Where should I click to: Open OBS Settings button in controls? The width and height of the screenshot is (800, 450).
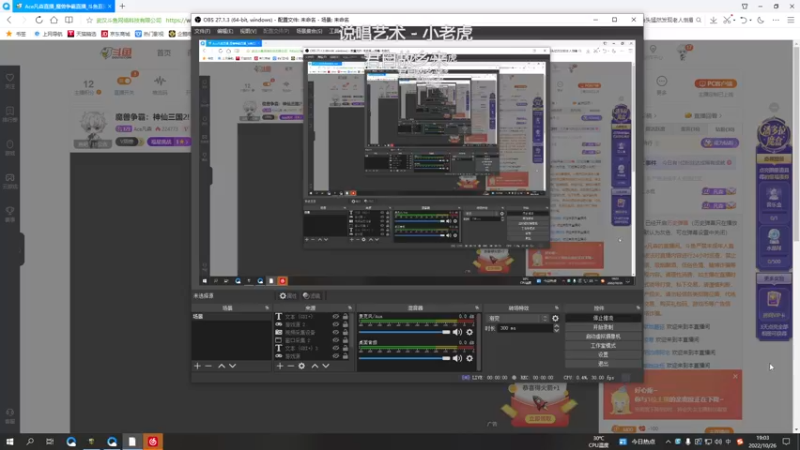click(603, 355)
